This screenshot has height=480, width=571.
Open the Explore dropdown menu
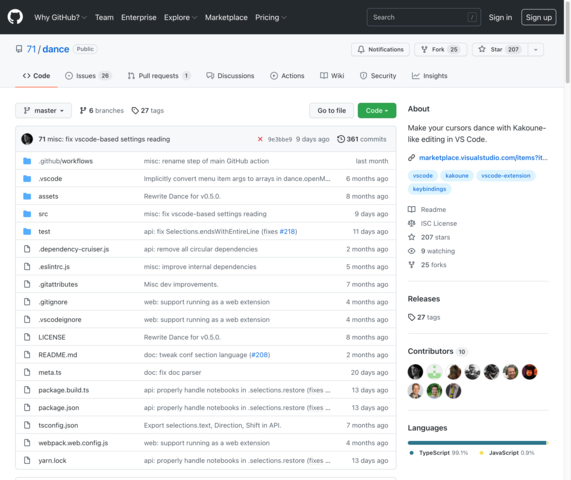click(180, 17)
